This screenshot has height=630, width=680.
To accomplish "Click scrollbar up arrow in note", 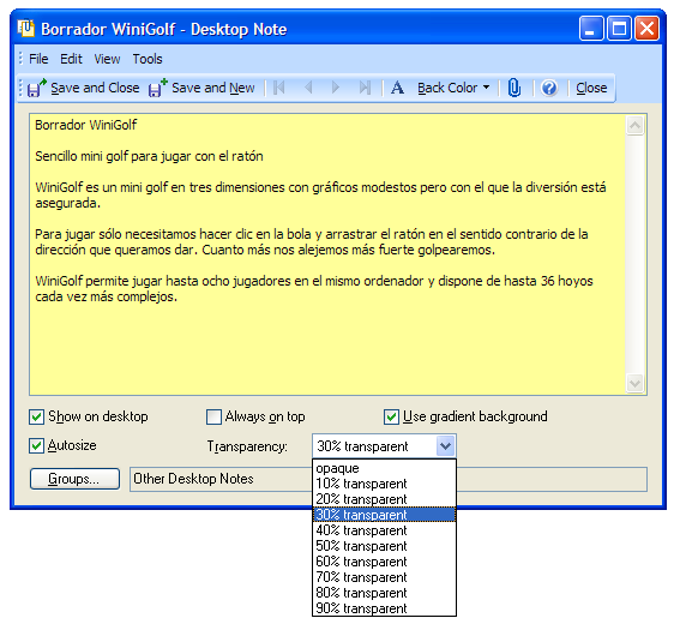I will [x=635, y=126].
